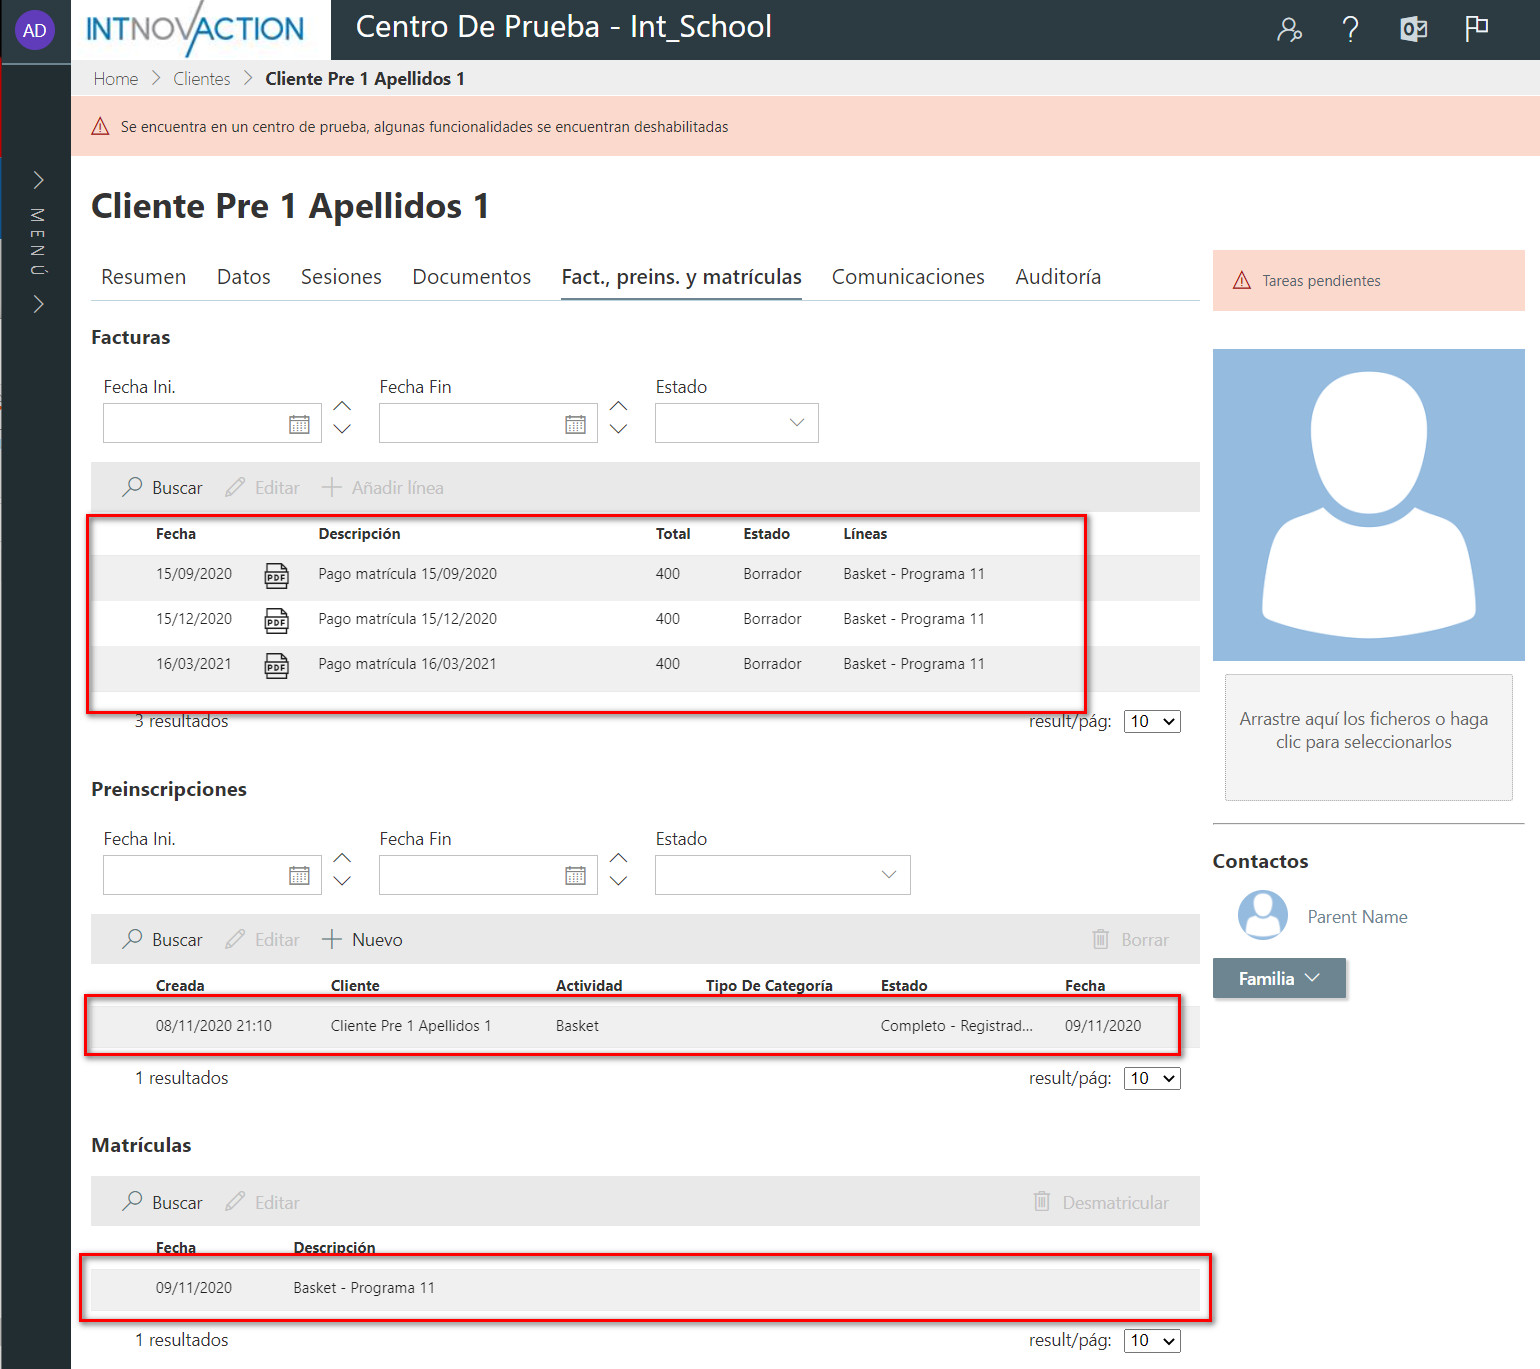Open calendar for Facturas Fecha Fin
The height and width of the screenshot is (1369, 1540).
click(575, 424)
